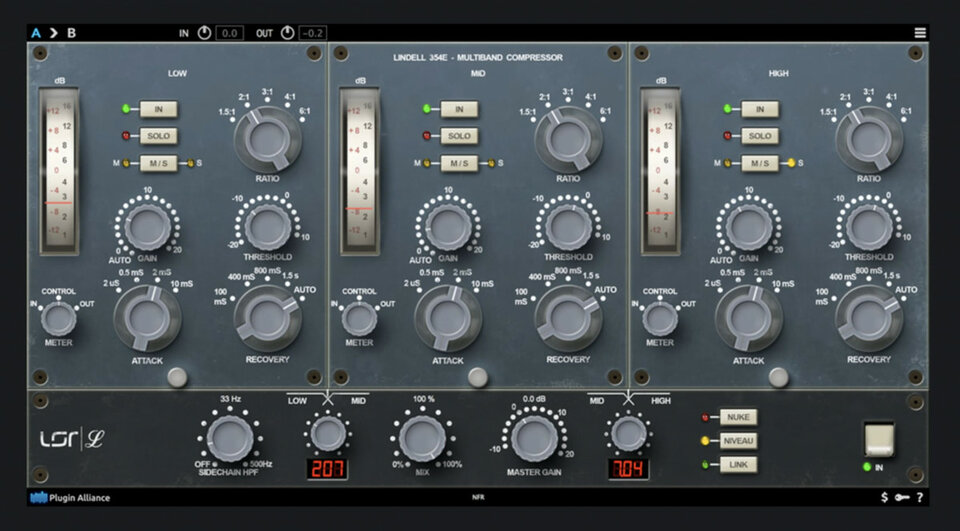
Task: Enable the NUKE button
Action: click(738, 417)
